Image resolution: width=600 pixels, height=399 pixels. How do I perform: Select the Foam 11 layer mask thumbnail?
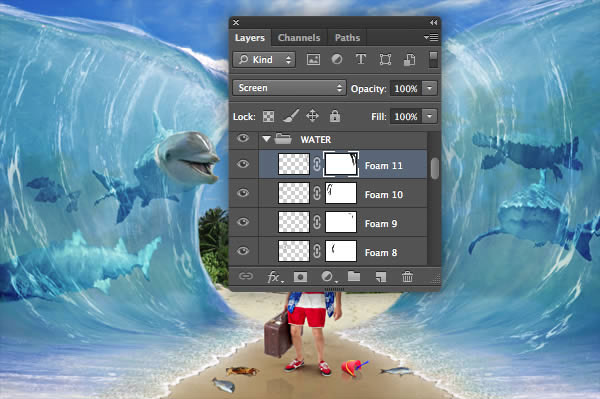point(341,164)
